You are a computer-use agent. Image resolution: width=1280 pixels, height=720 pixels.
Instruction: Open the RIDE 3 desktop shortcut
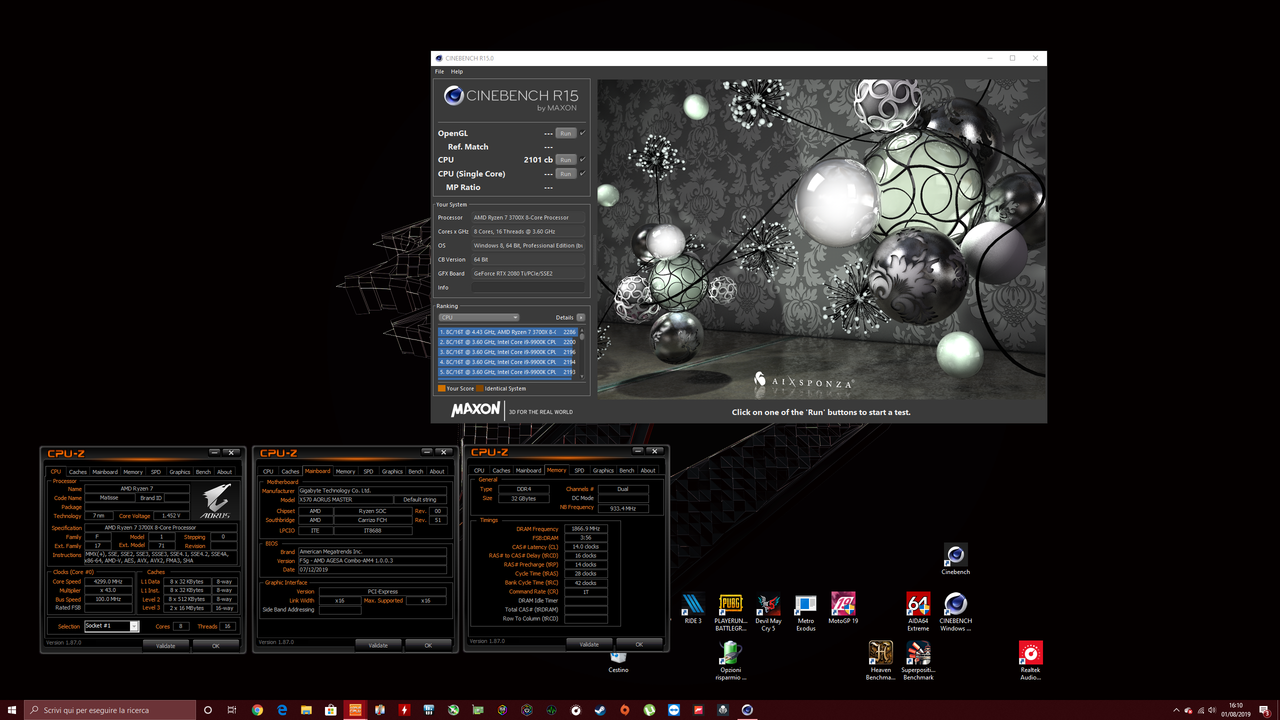pos(692,609)
